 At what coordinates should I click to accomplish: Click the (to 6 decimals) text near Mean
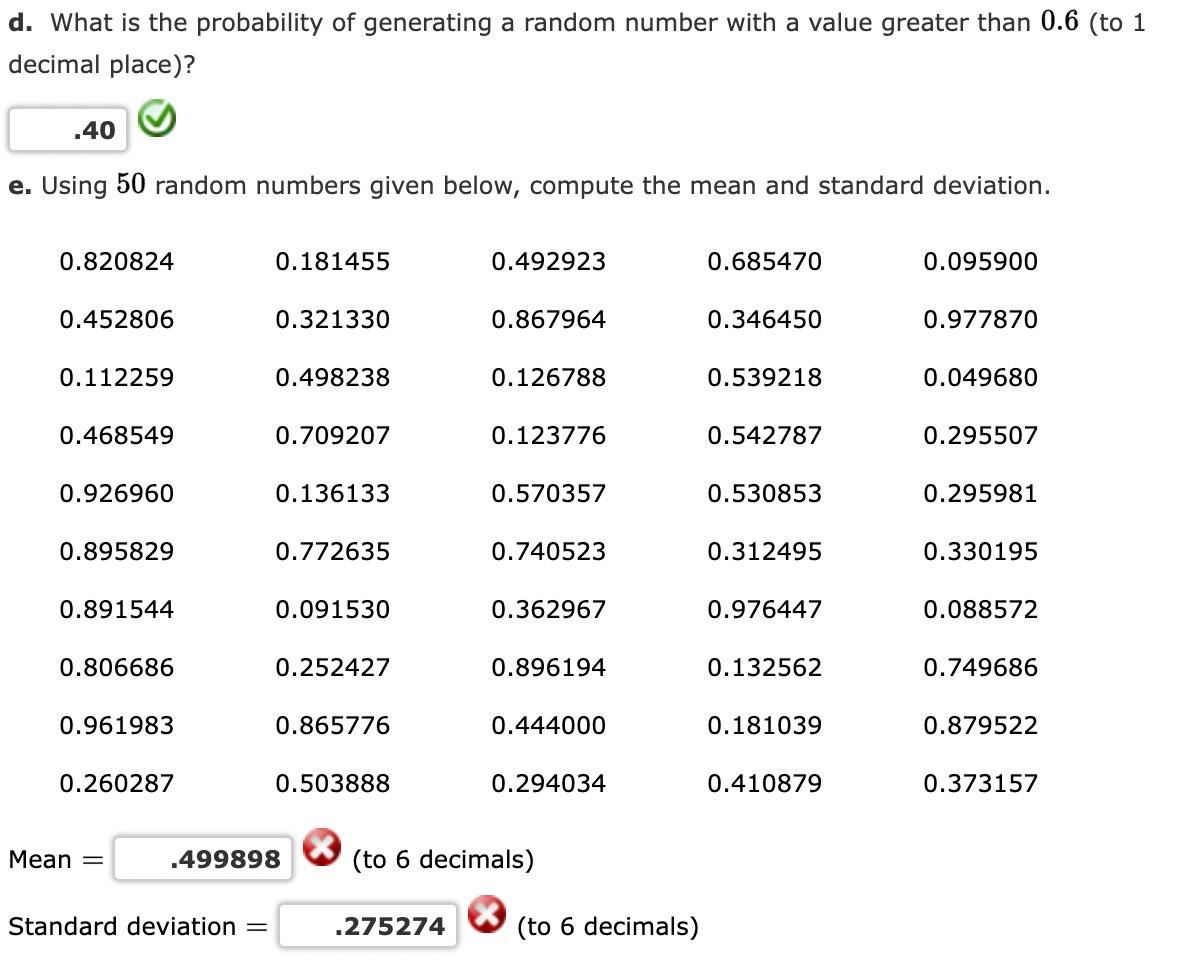pos(443,857)
